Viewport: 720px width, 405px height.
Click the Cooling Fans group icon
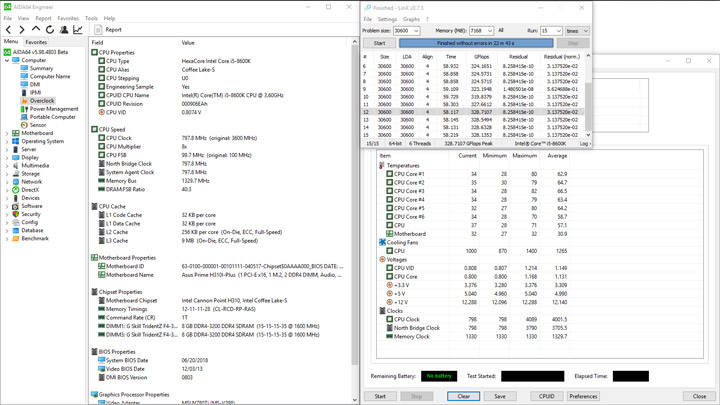pos(382,242)
